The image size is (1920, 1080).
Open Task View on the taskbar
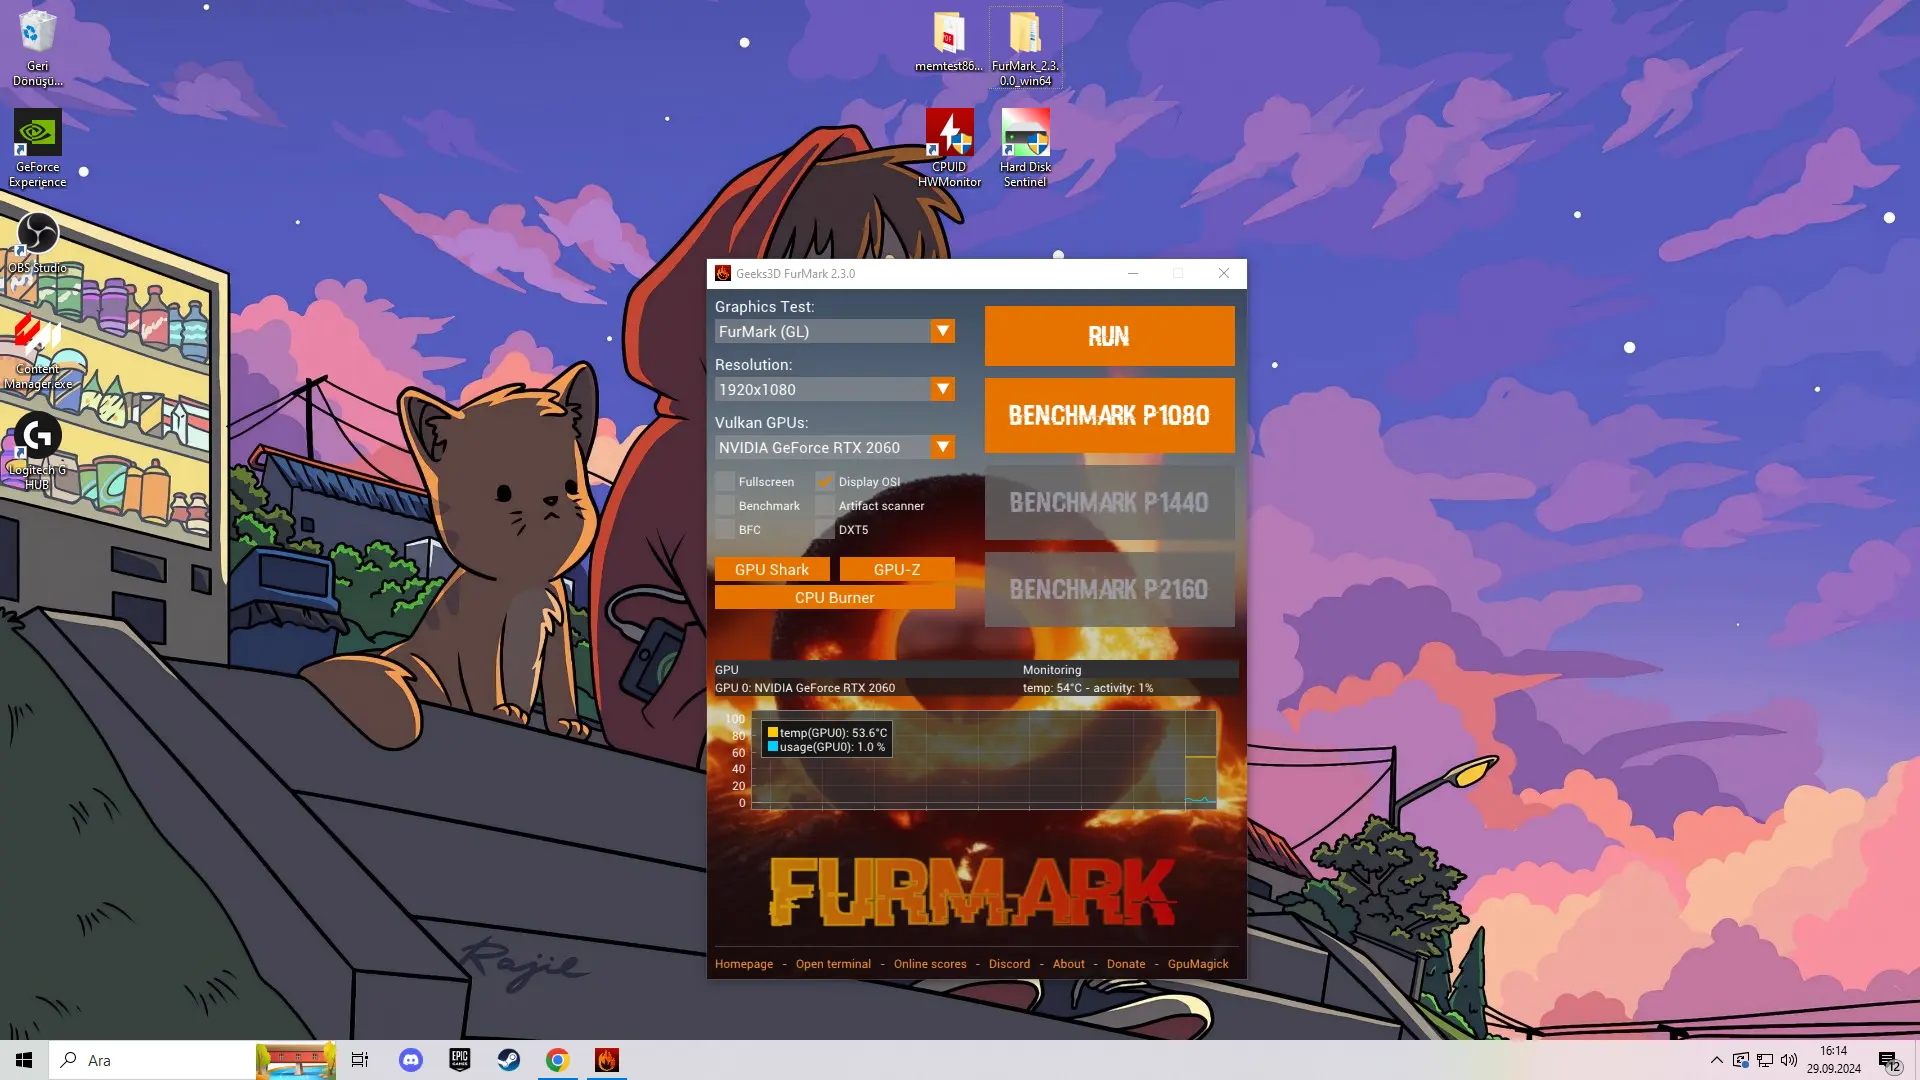point(360,1060)
